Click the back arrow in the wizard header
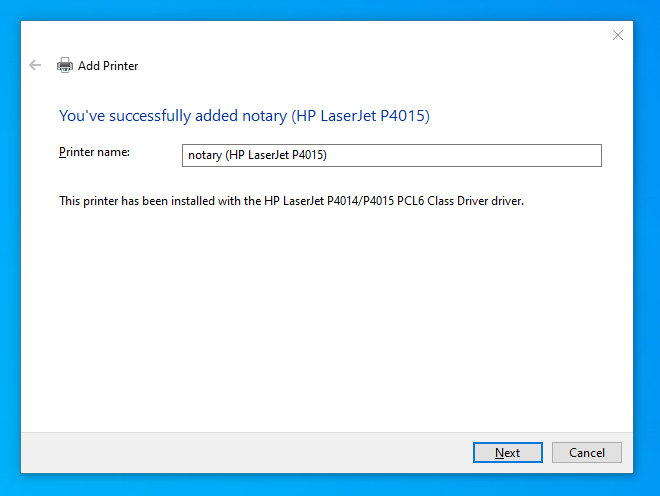This screenshot has width=660, height=496. pos(36,65)
